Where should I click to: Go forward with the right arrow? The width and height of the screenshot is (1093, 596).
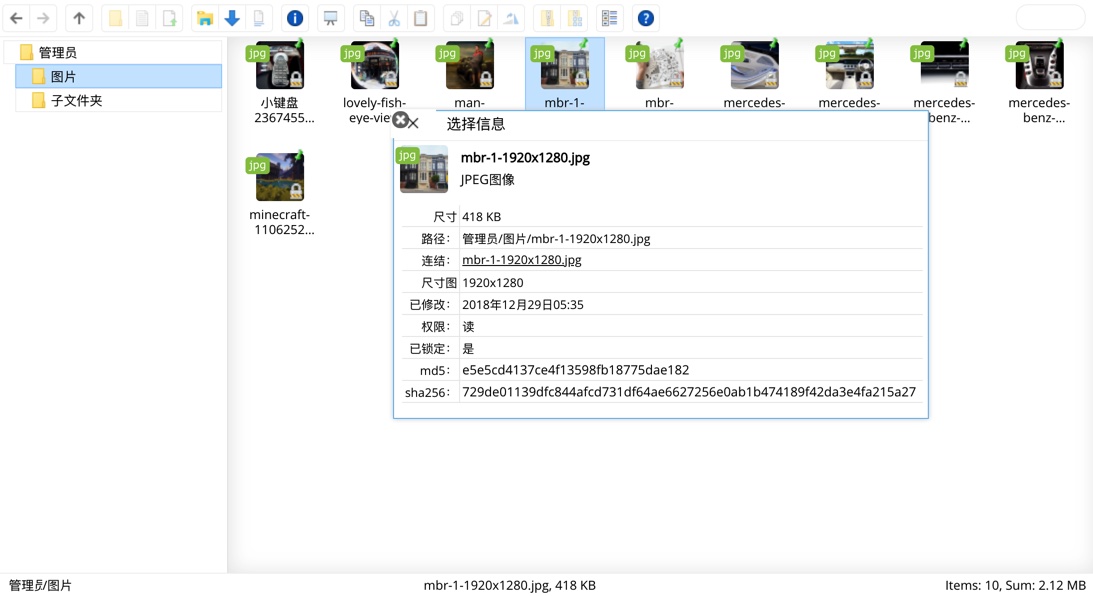coord(43,18)
